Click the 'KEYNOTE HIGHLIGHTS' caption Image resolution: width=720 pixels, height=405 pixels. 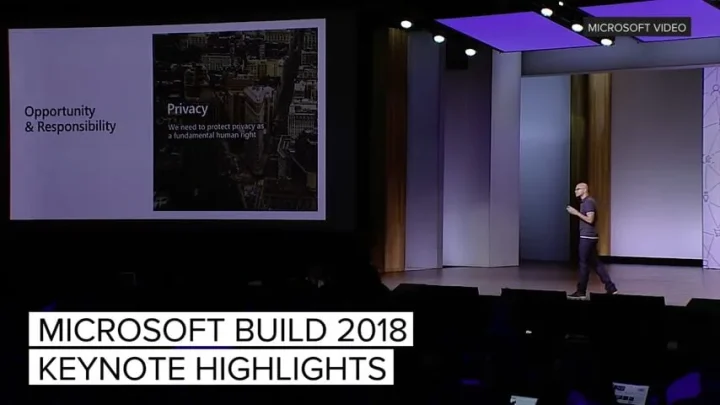pos(211,367)
